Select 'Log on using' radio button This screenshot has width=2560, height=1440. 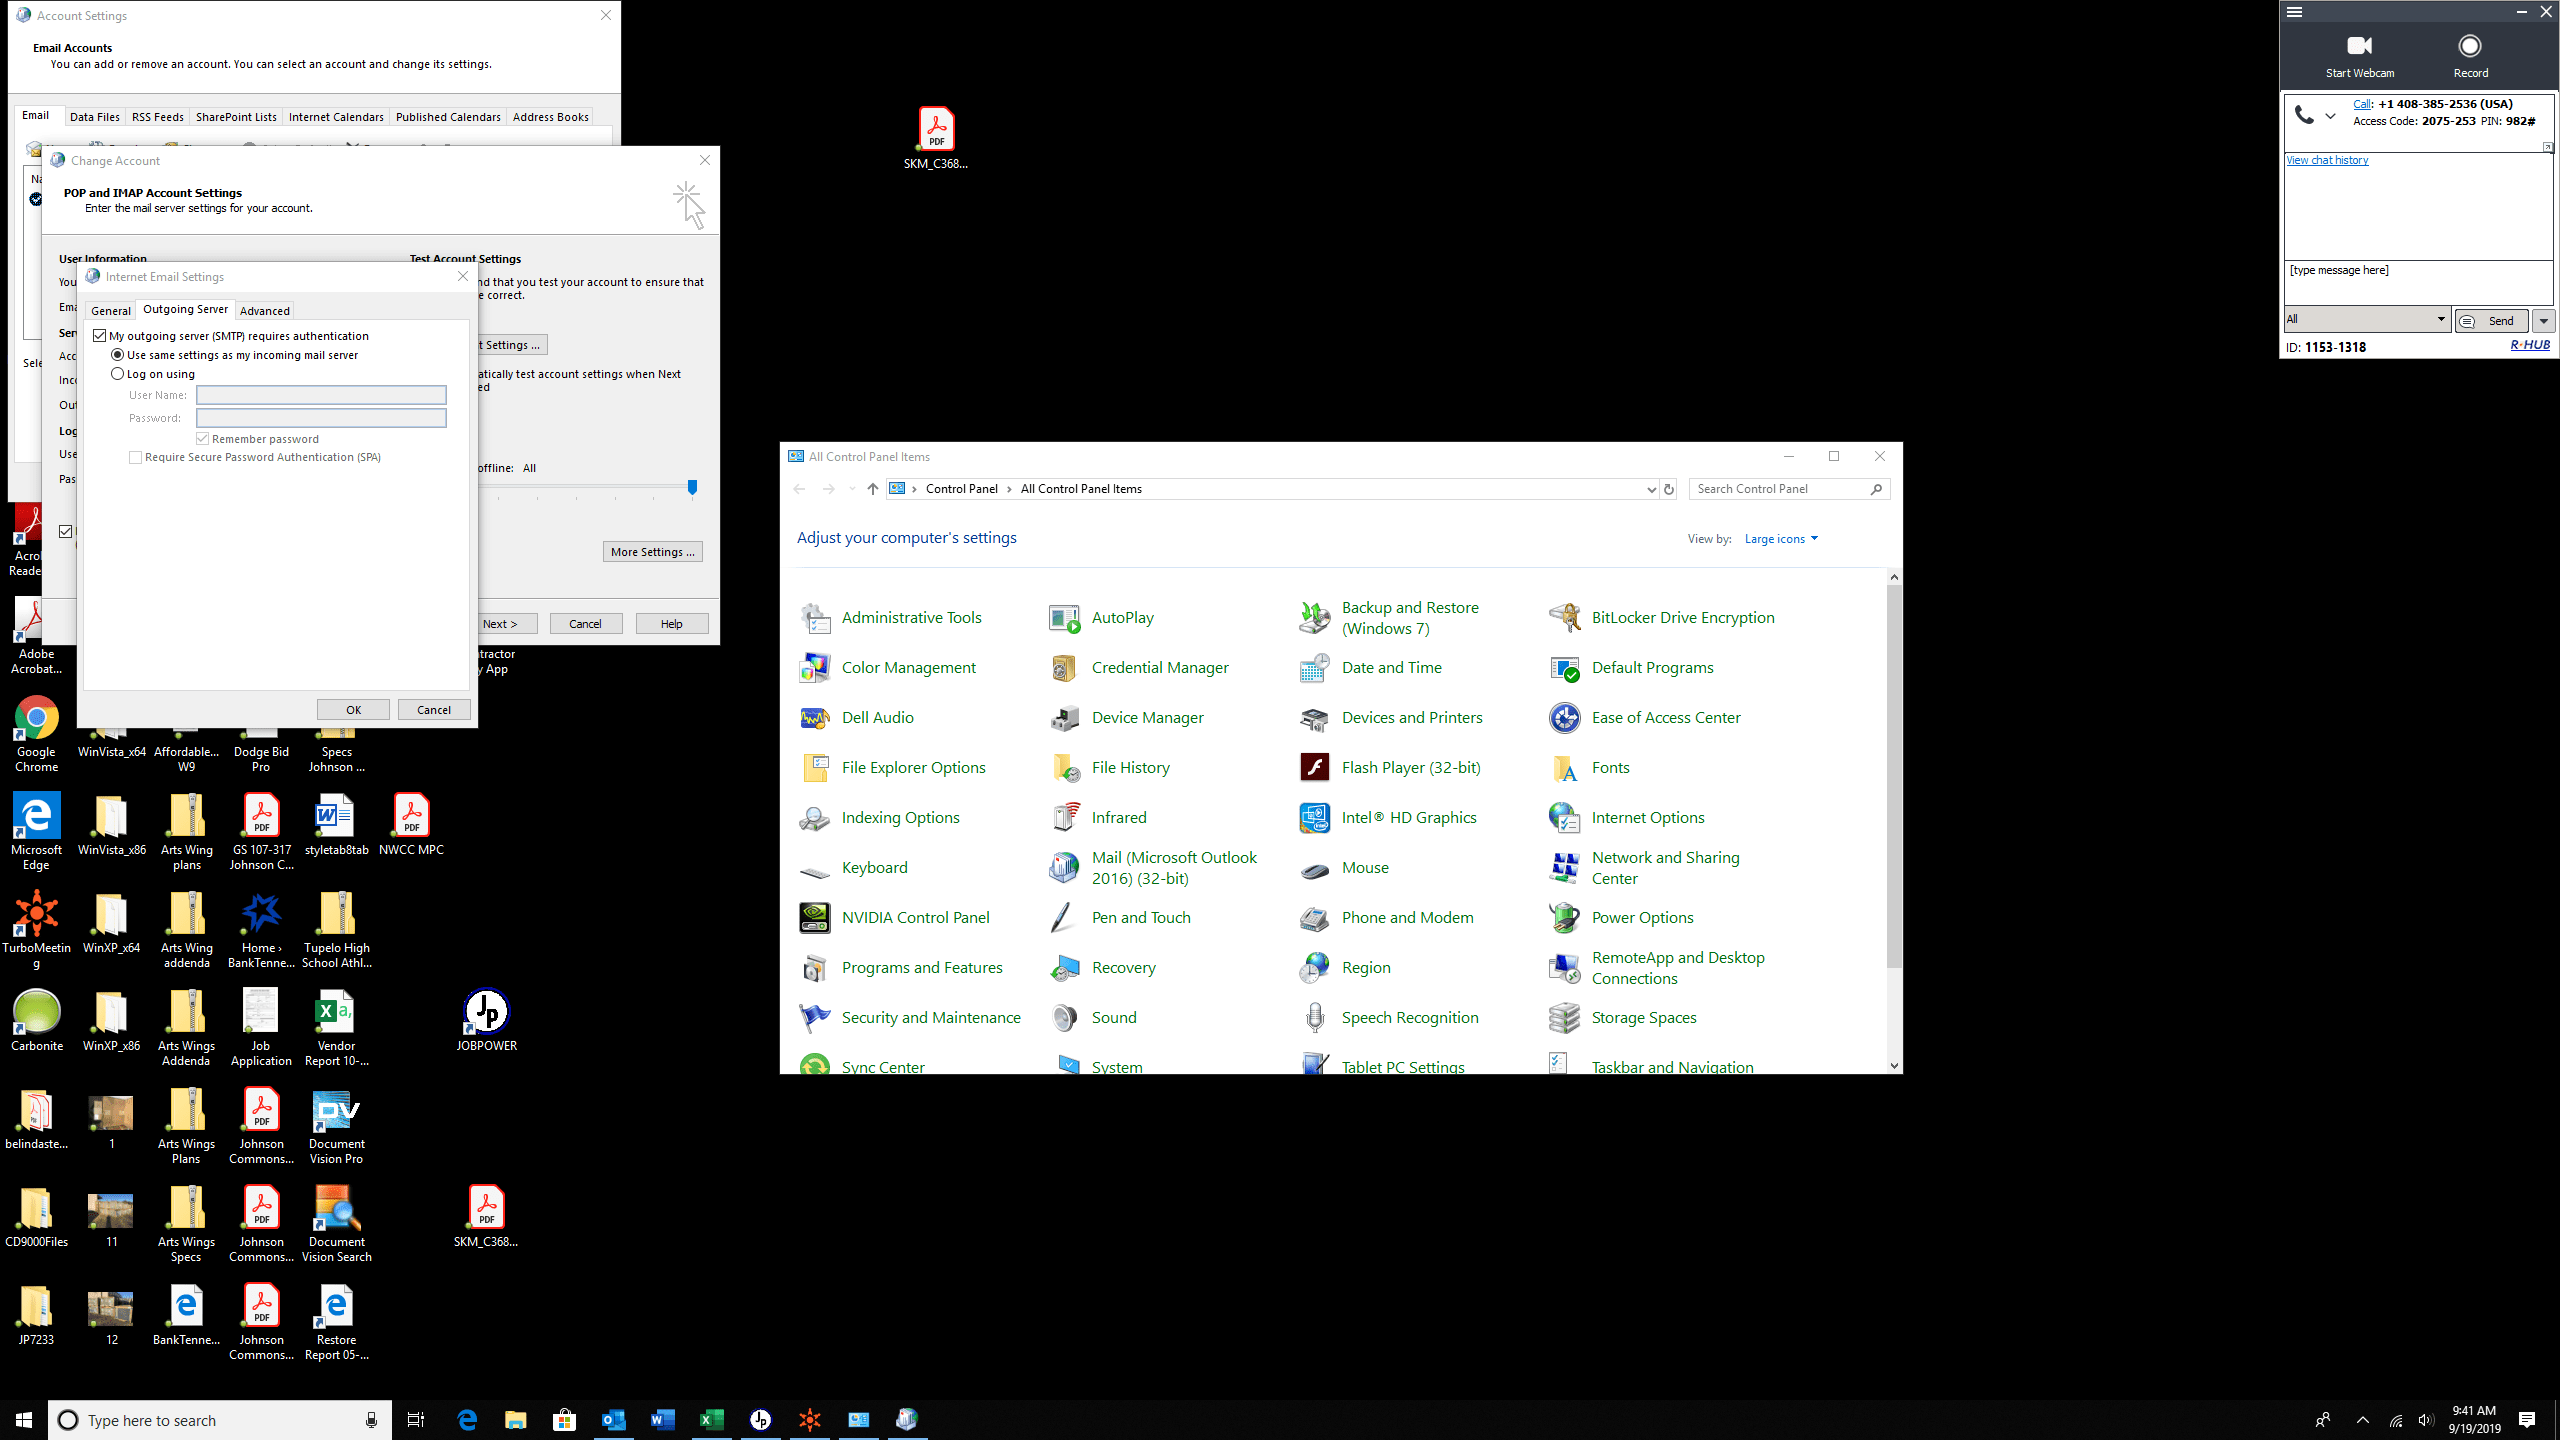coord(118,374)
